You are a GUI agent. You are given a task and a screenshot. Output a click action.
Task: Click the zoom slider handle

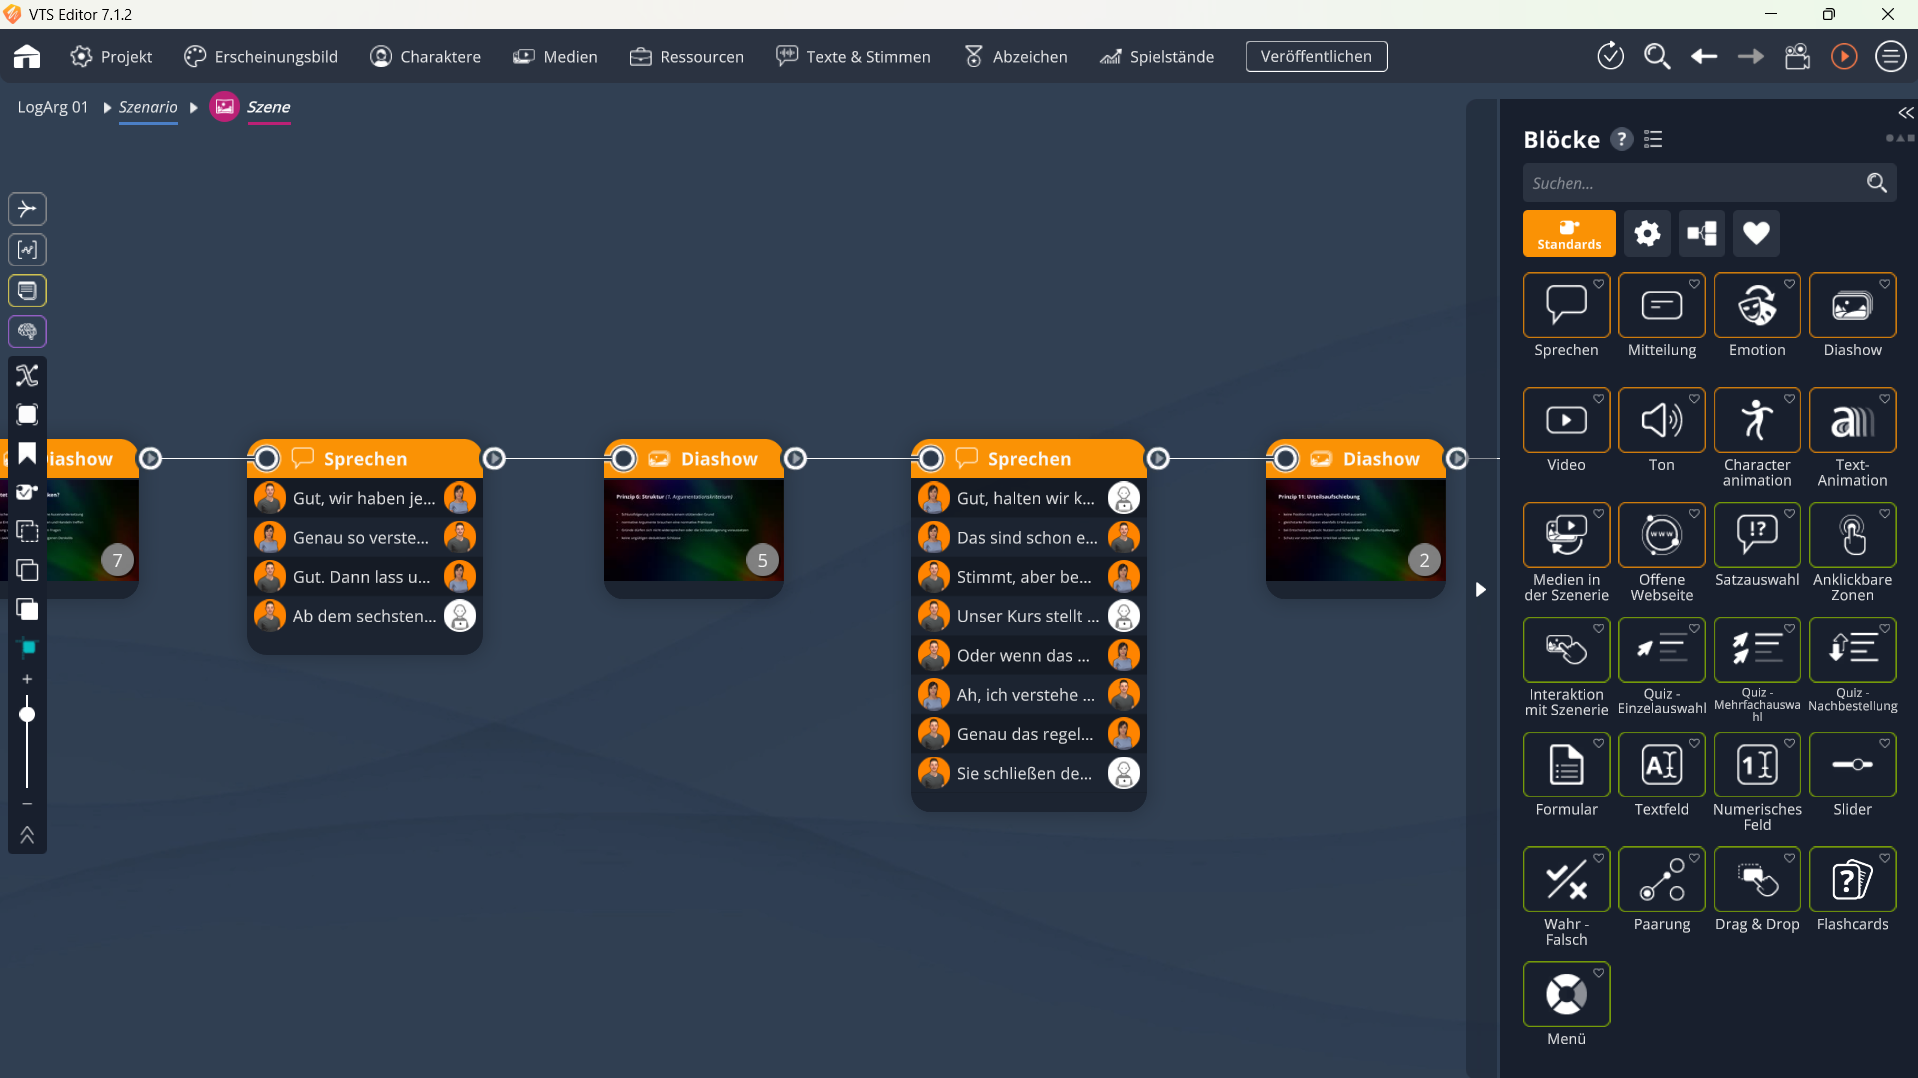[x=27, y=714]
